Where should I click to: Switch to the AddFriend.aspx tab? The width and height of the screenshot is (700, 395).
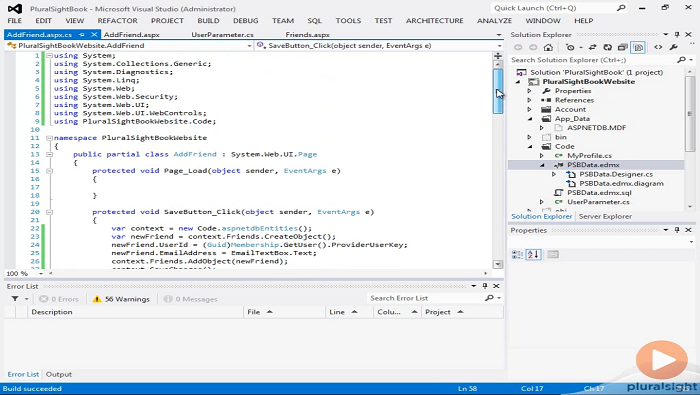pos(132,34)
